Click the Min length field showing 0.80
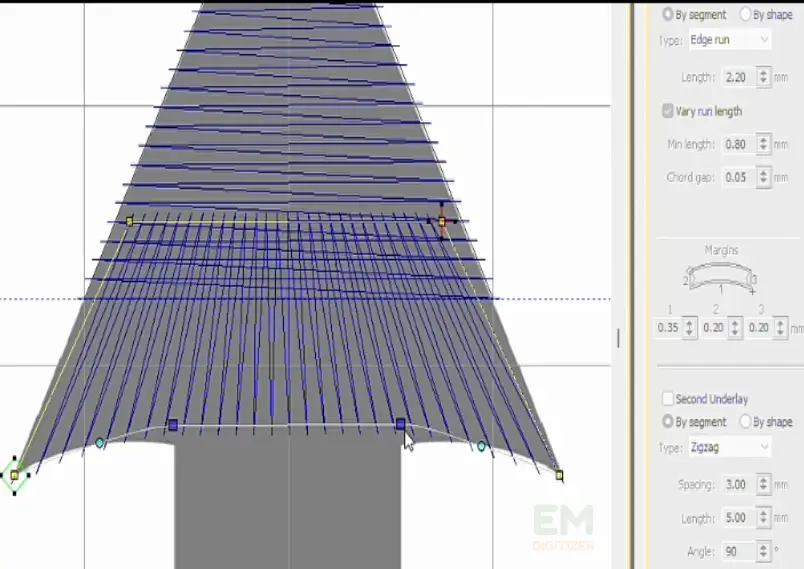 (x=739, y=144)
